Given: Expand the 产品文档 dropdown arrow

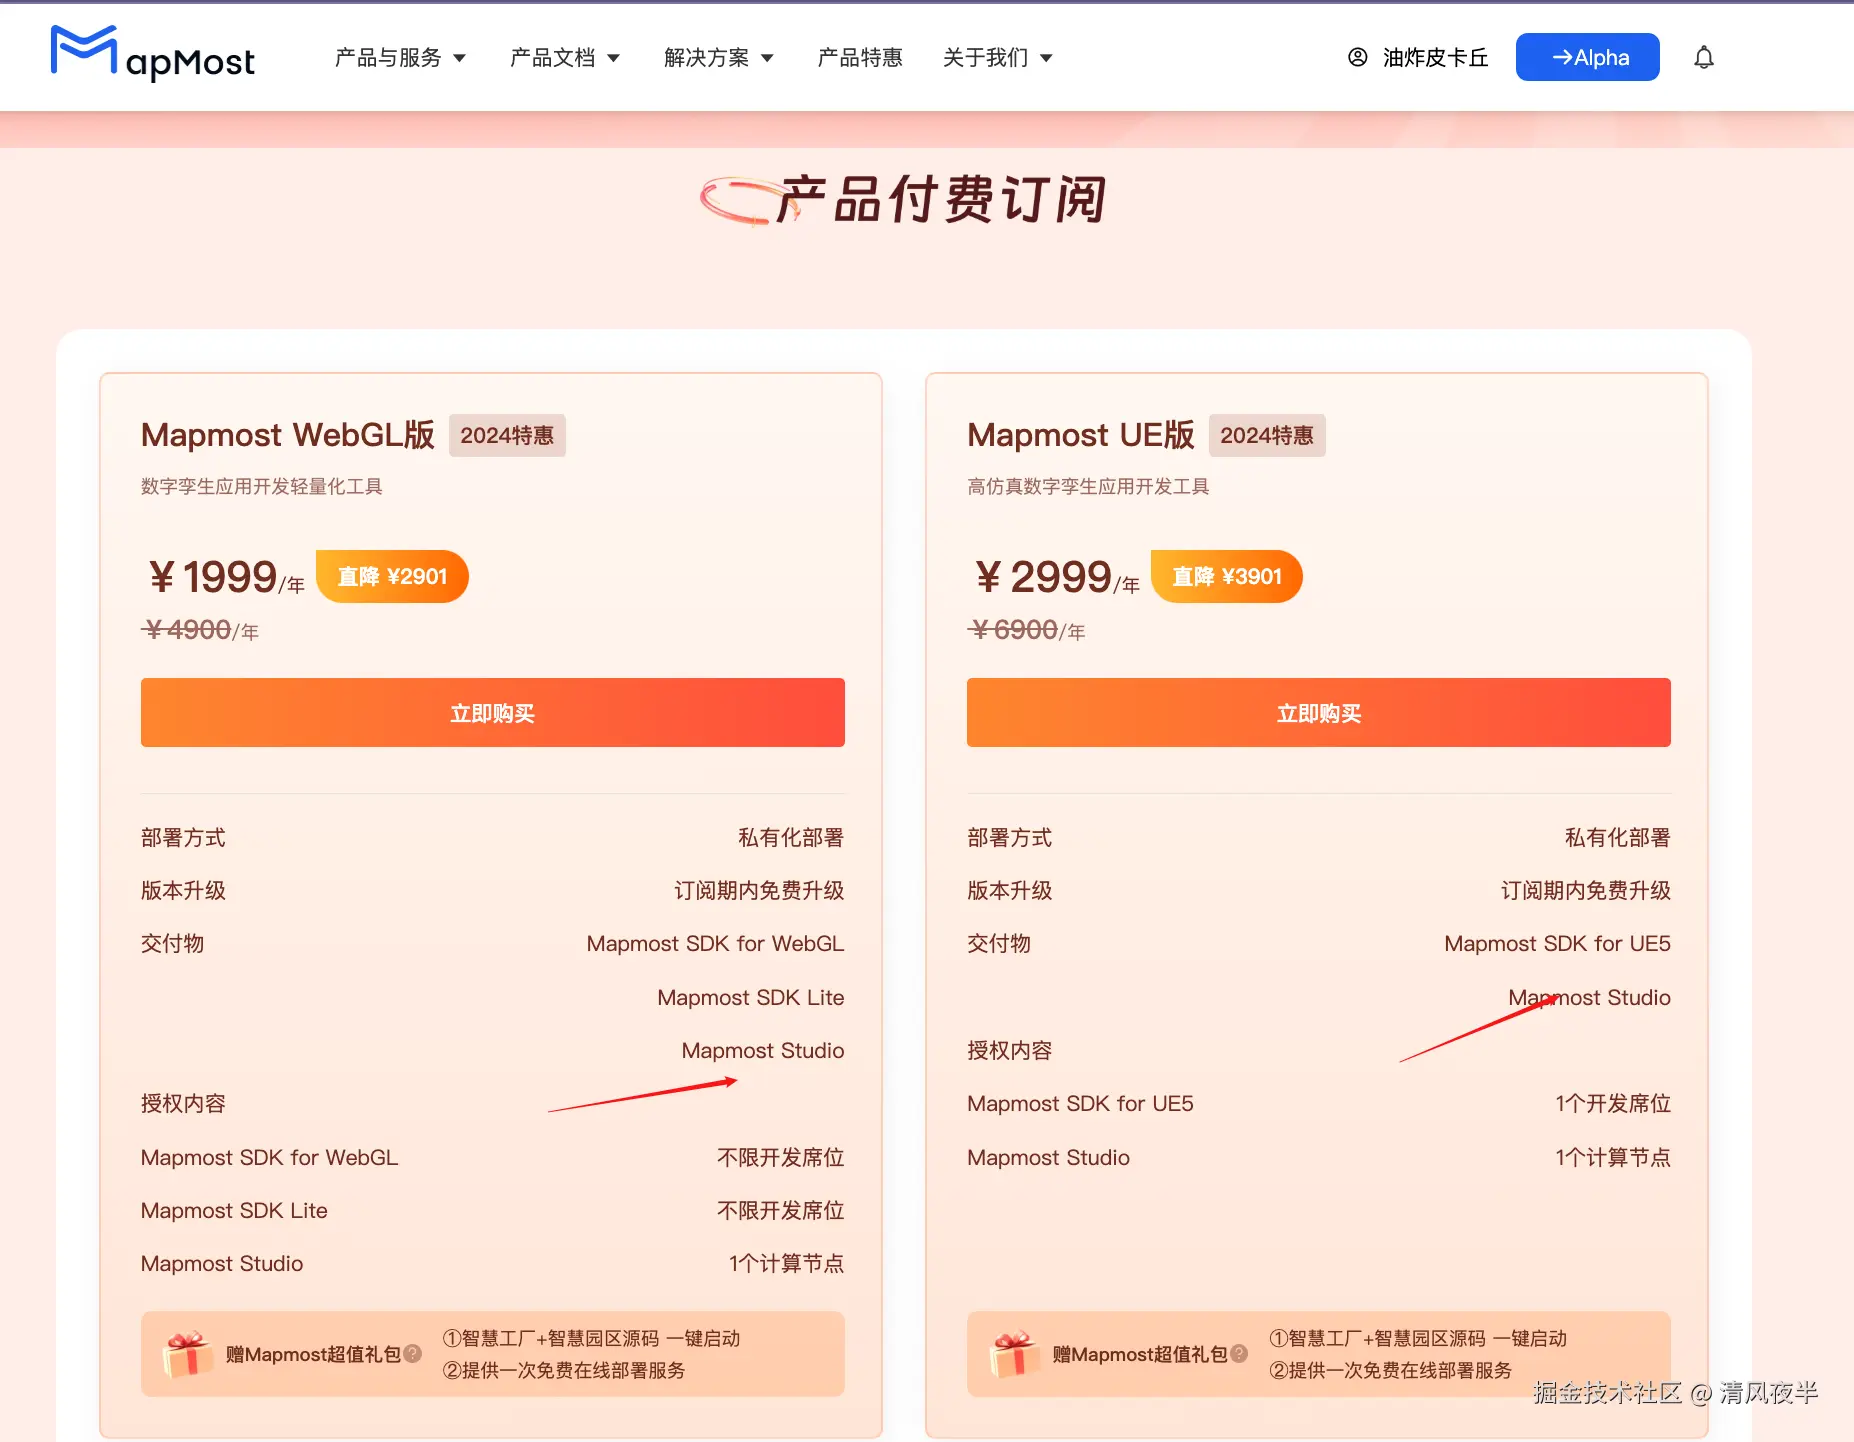Looking at the screenshot, I should (x=614, y=58).
